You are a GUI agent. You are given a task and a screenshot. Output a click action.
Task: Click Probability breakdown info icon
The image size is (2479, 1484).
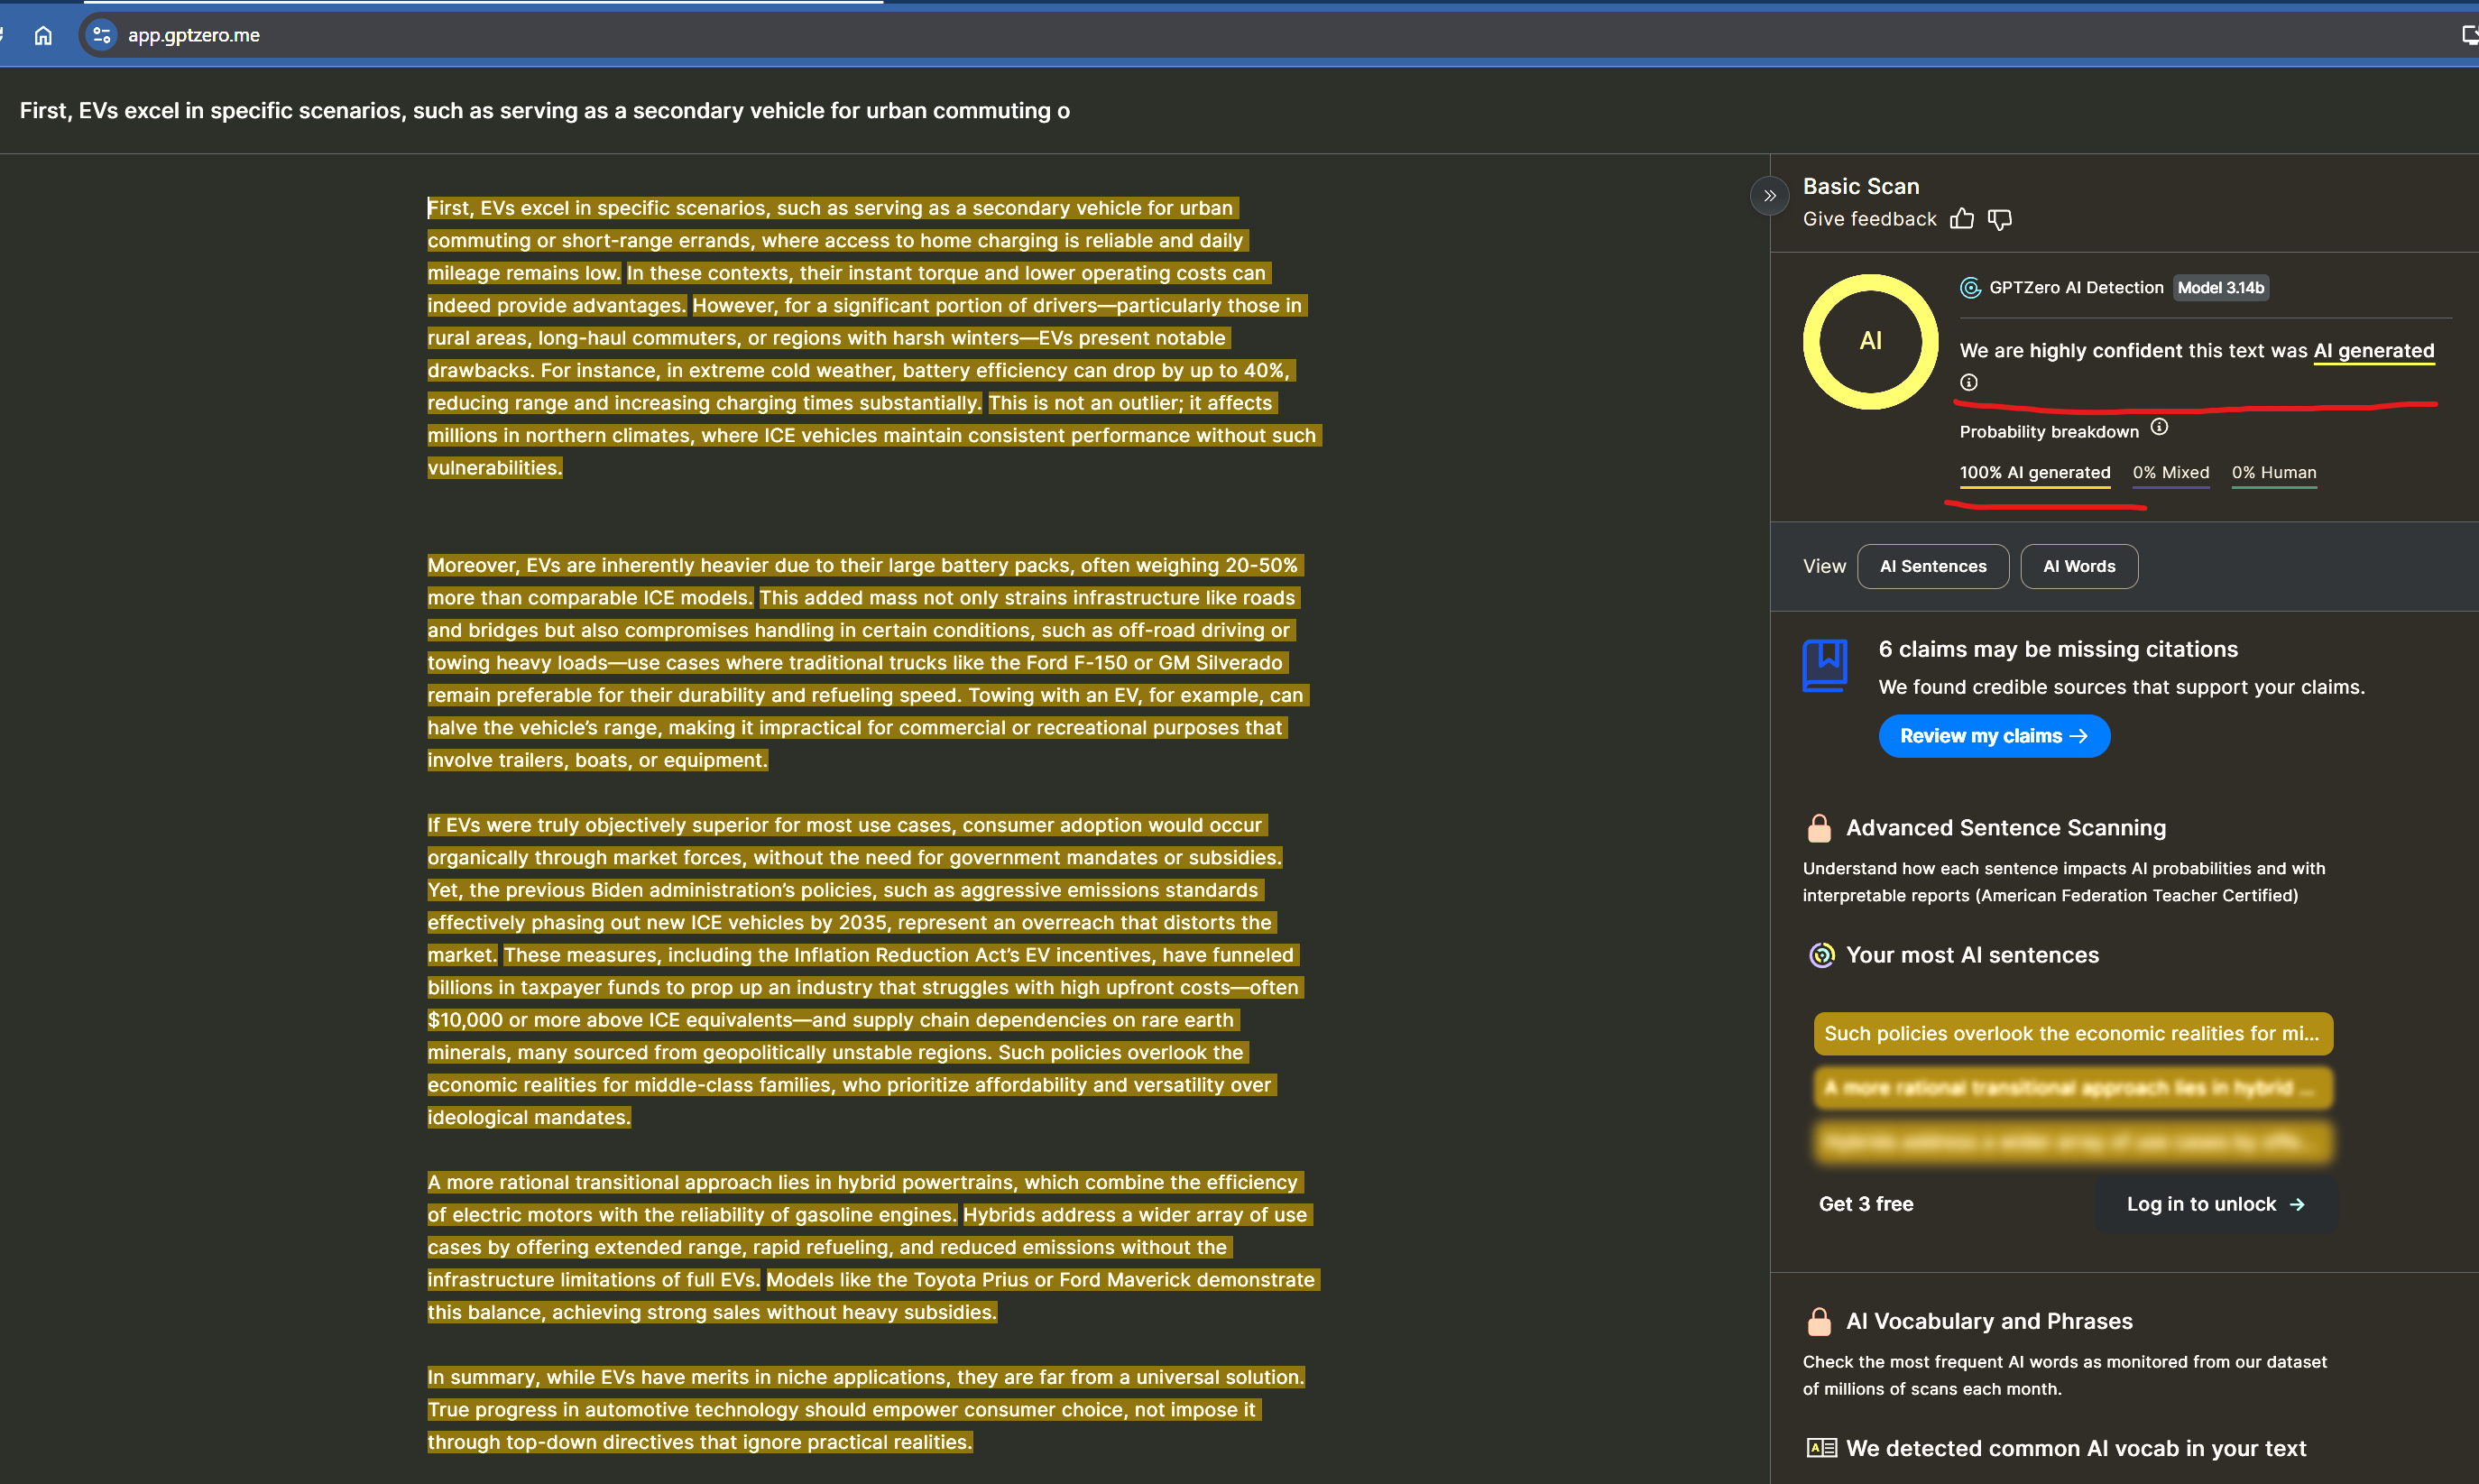point(2159,428)
